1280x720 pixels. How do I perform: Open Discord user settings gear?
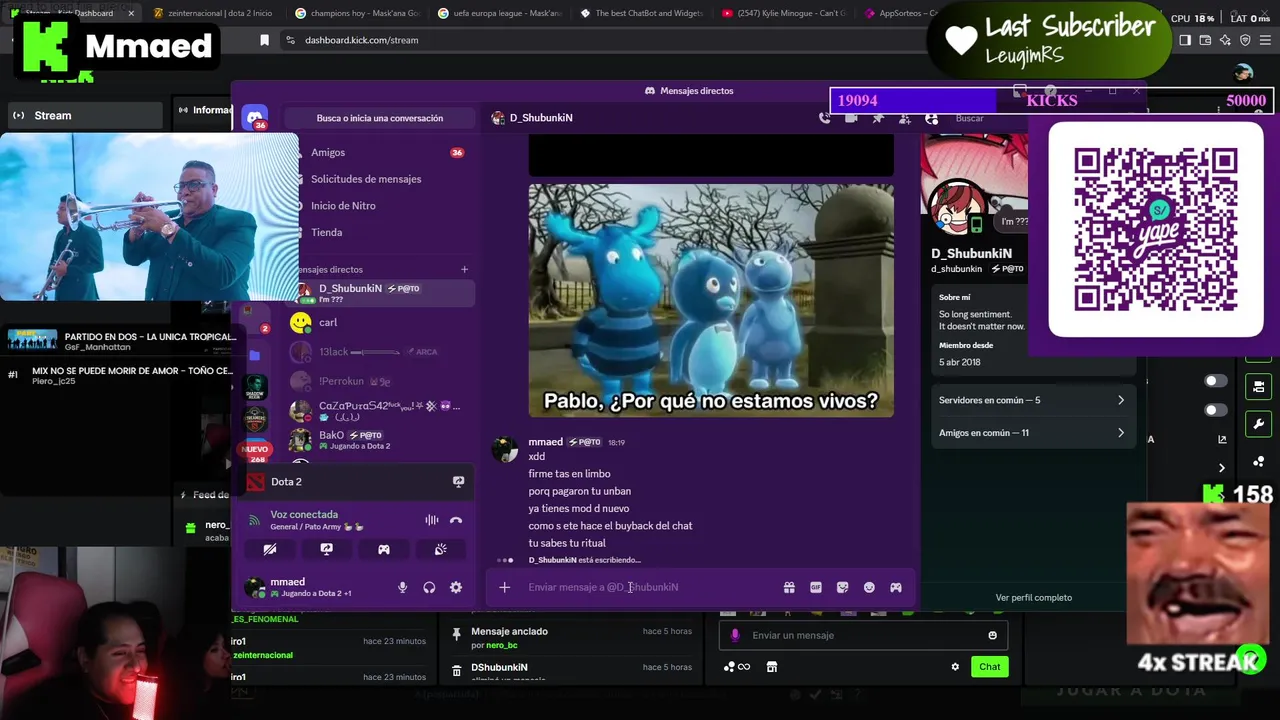tap(456, 587)
